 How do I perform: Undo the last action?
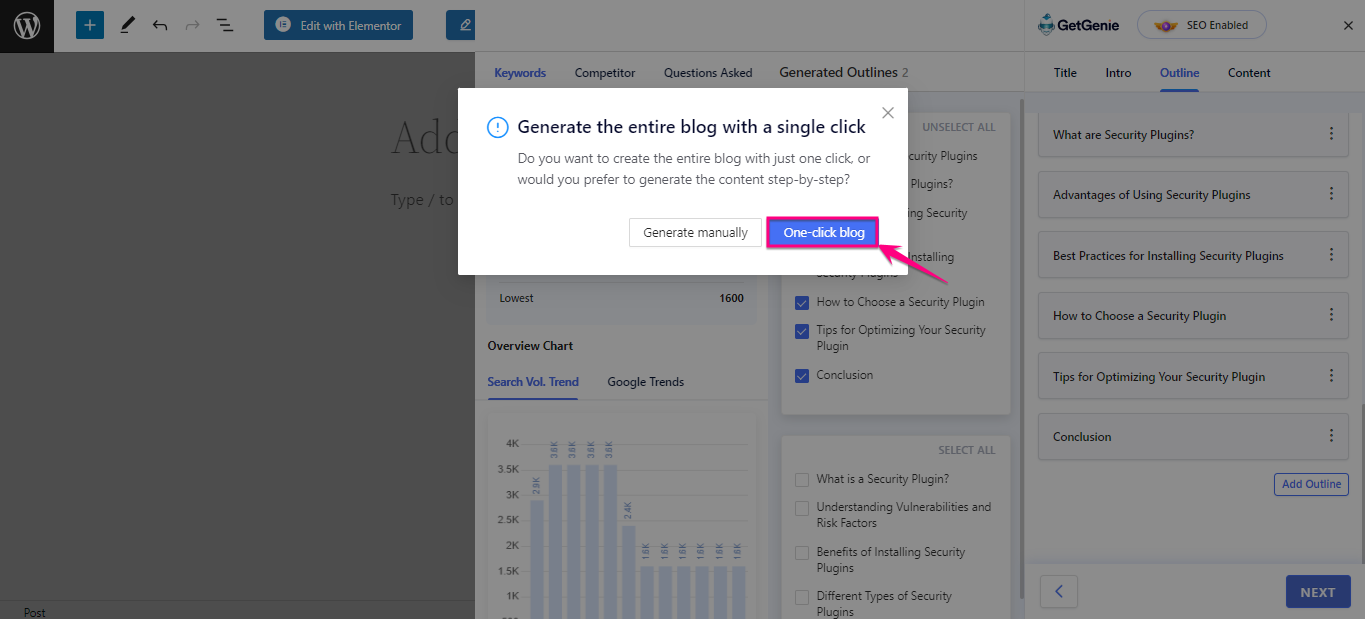160,25
